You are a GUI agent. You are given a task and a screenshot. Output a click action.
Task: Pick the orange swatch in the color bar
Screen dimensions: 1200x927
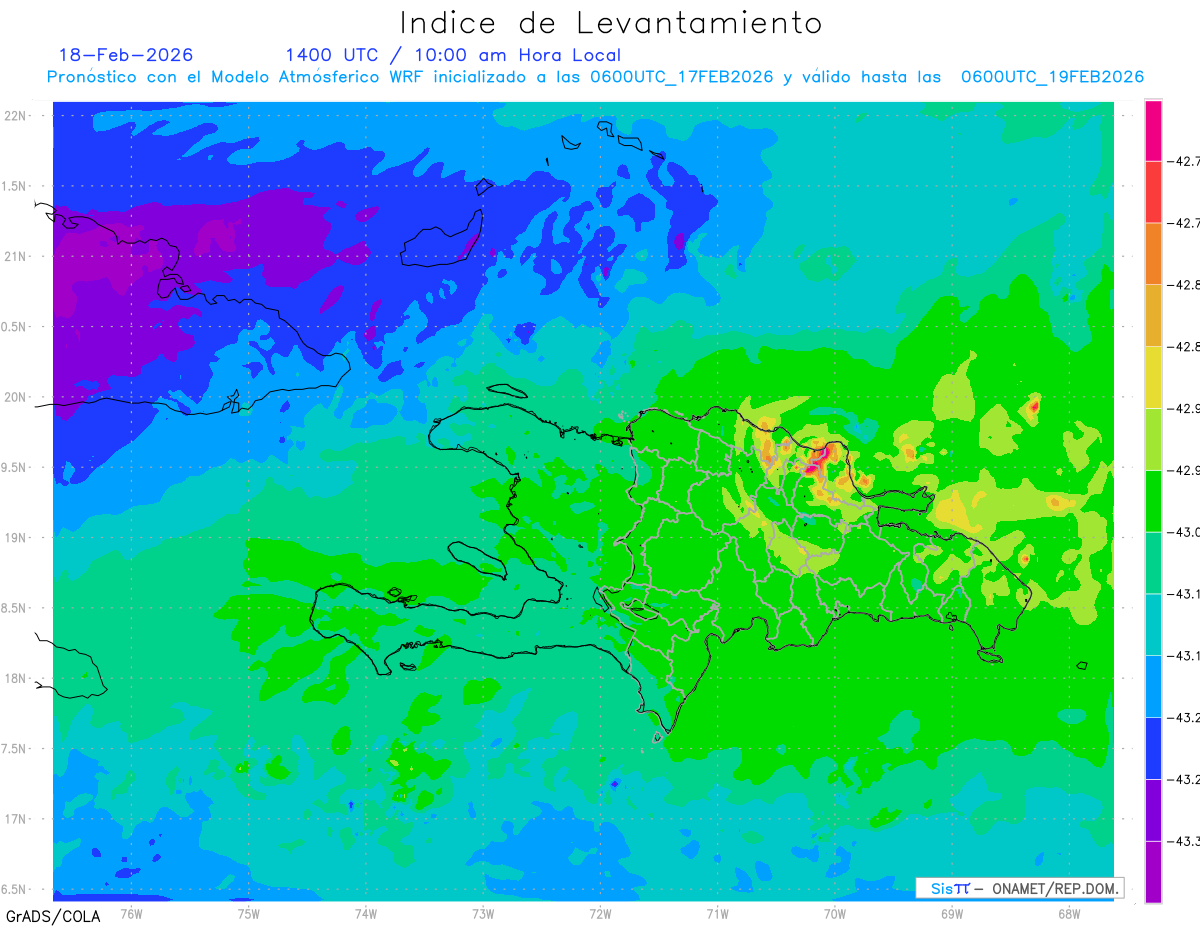point(1153,253)
